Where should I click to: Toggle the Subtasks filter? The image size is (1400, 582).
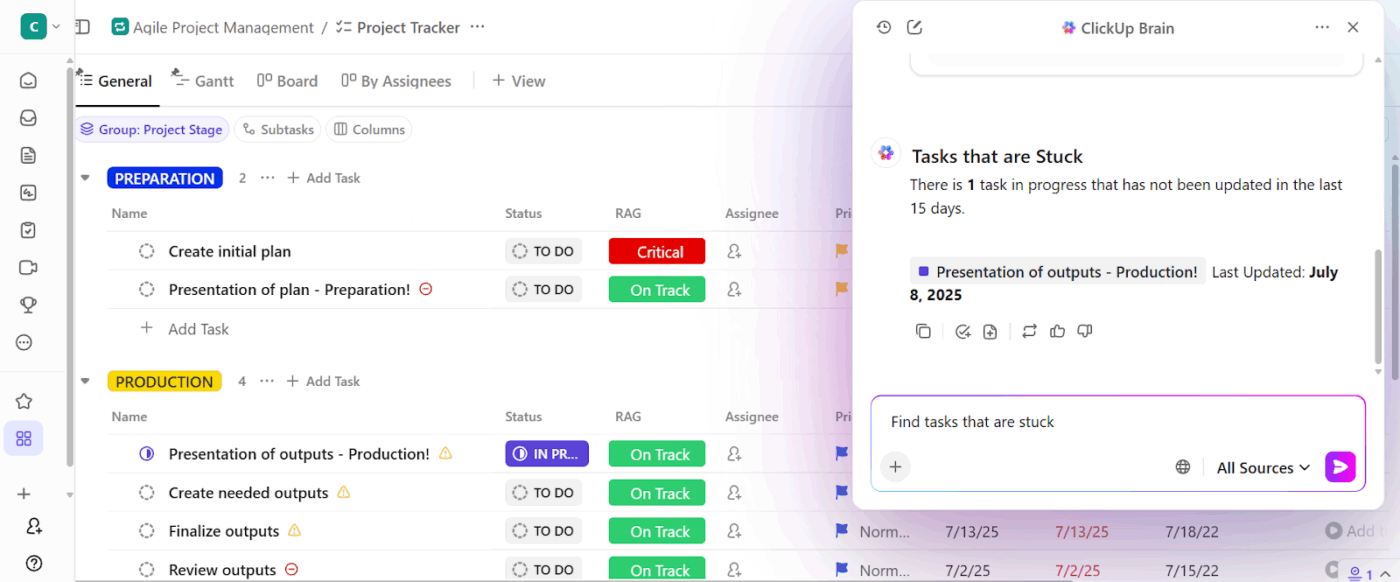coord(277,129)
